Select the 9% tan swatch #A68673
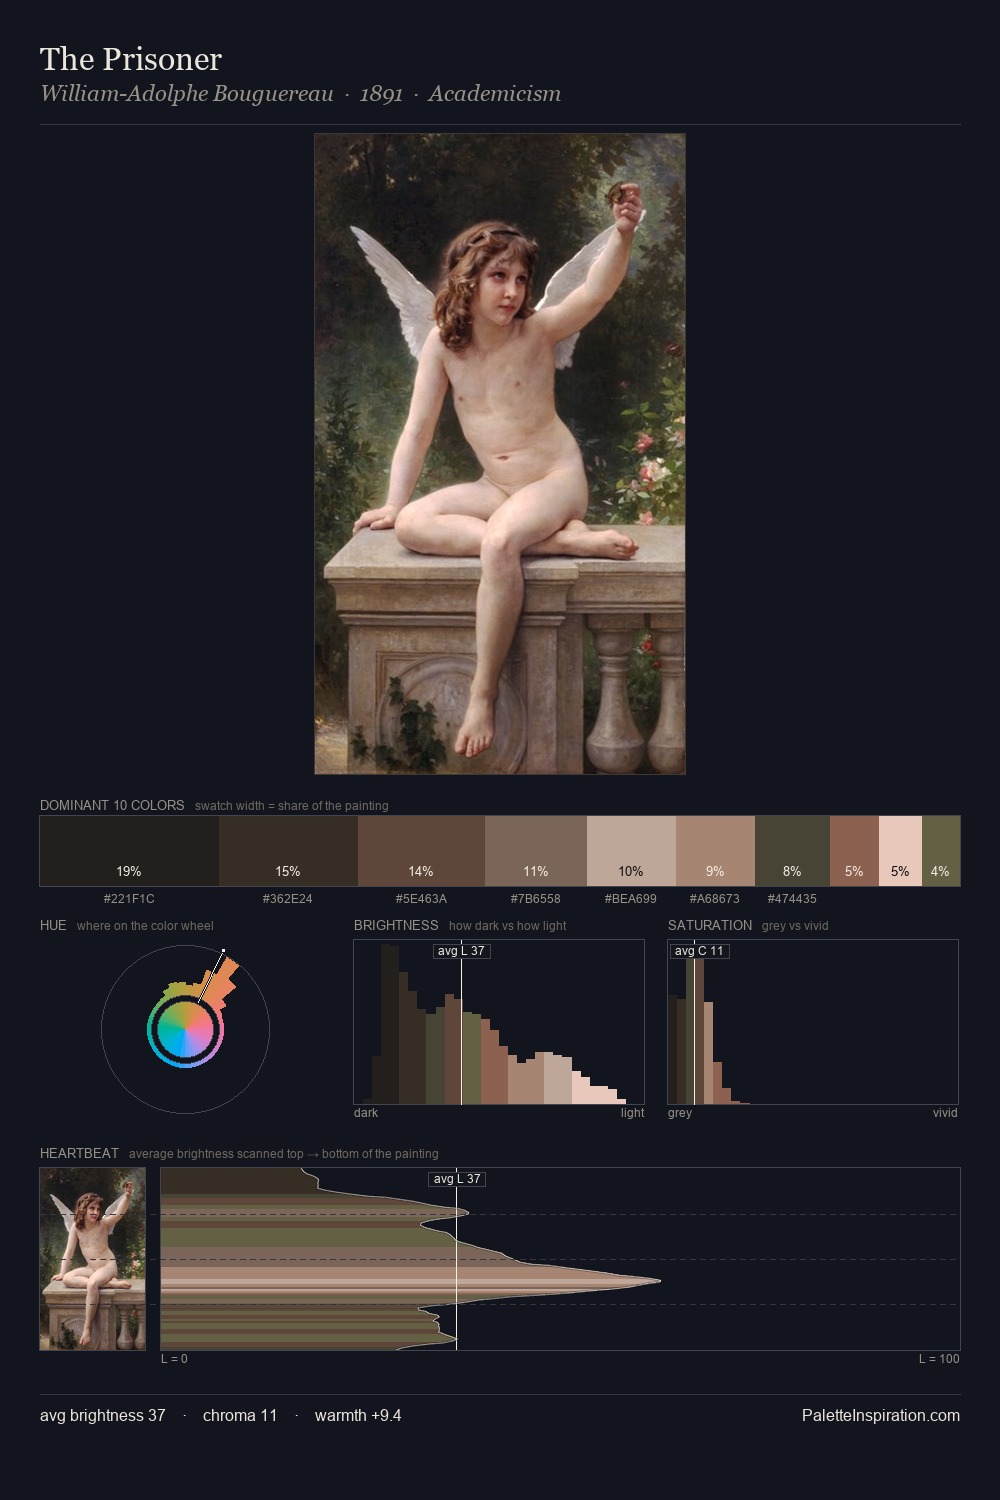This screenshot has width=1000, height=1500. coord(715,851)
